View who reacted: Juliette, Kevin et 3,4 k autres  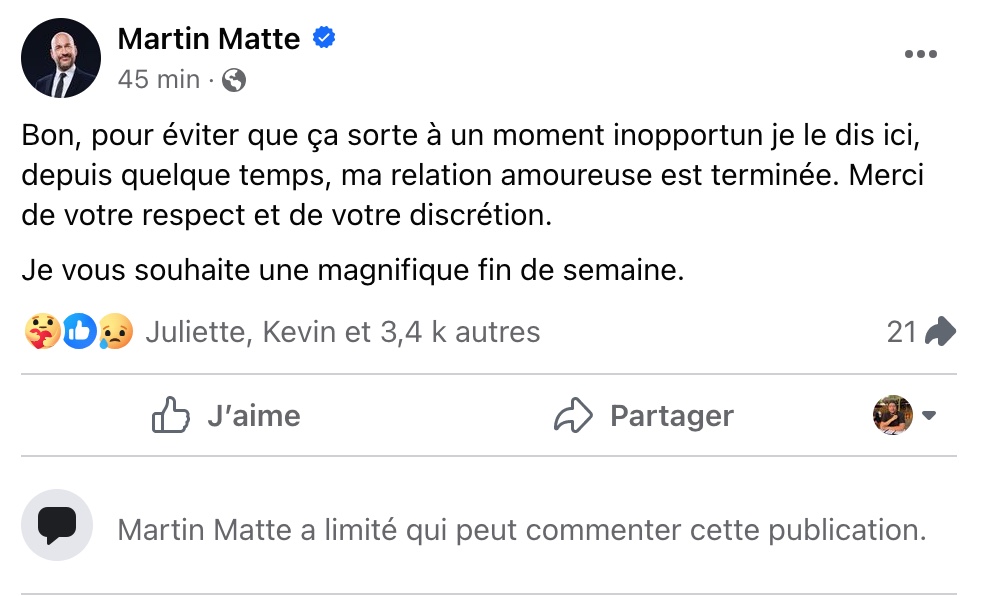(342, 331)
